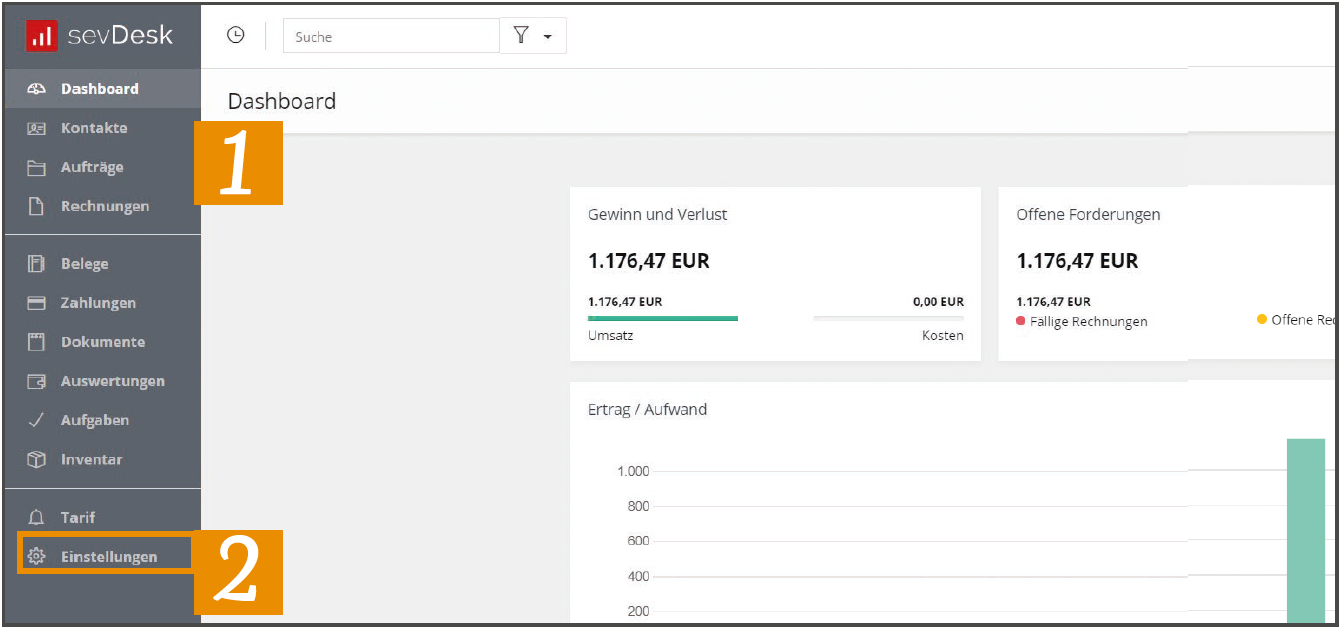The image size is (1340, 628).
Task: Click the Aufträge folder icon
Action: [x=37, y=167]
